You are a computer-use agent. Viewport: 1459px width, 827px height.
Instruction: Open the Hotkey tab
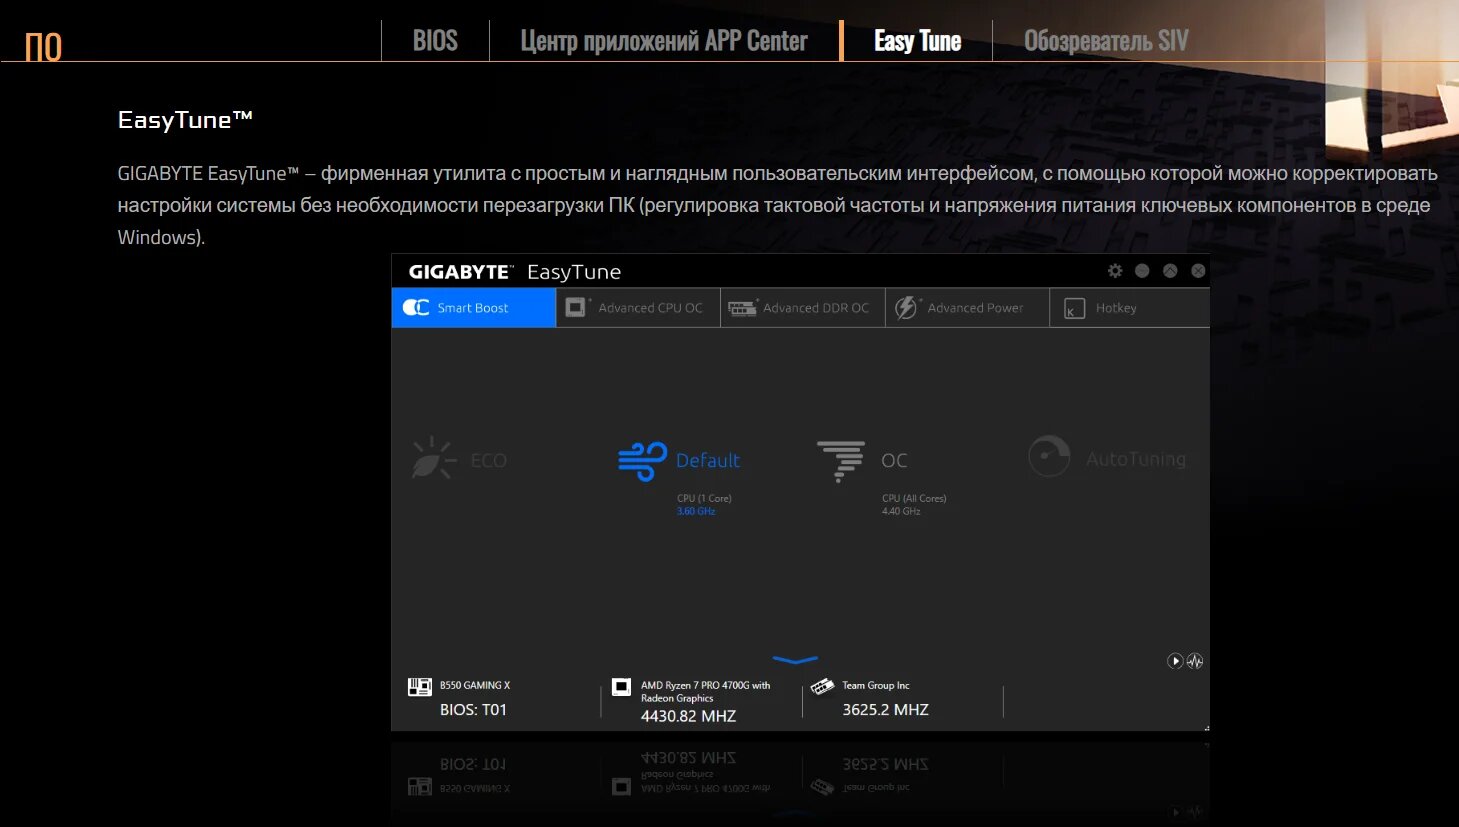click(1130, 308)
